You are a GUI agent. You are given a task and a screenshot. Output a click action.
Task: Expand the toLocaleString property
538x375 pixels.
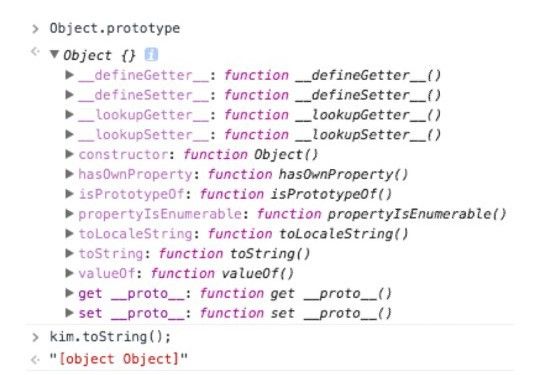click(x=70, y=234)
